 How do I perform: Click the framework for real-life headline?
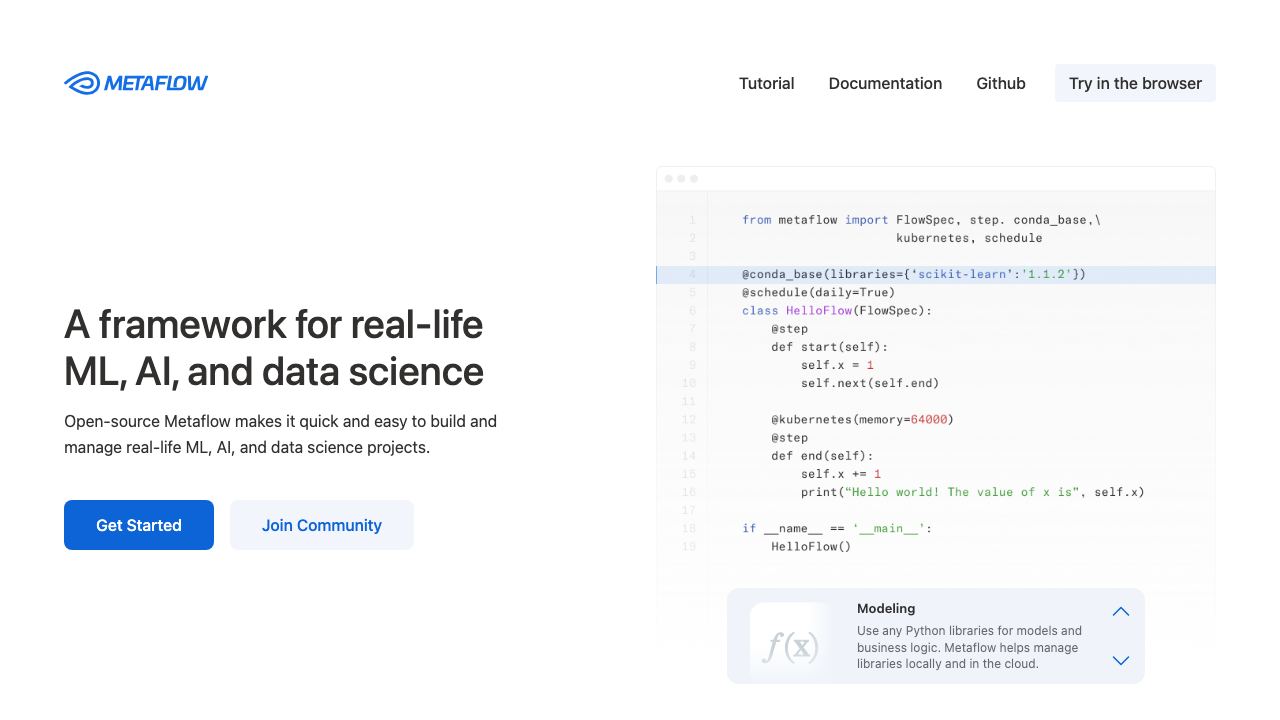pyautogui.click(x=274, y=348)
